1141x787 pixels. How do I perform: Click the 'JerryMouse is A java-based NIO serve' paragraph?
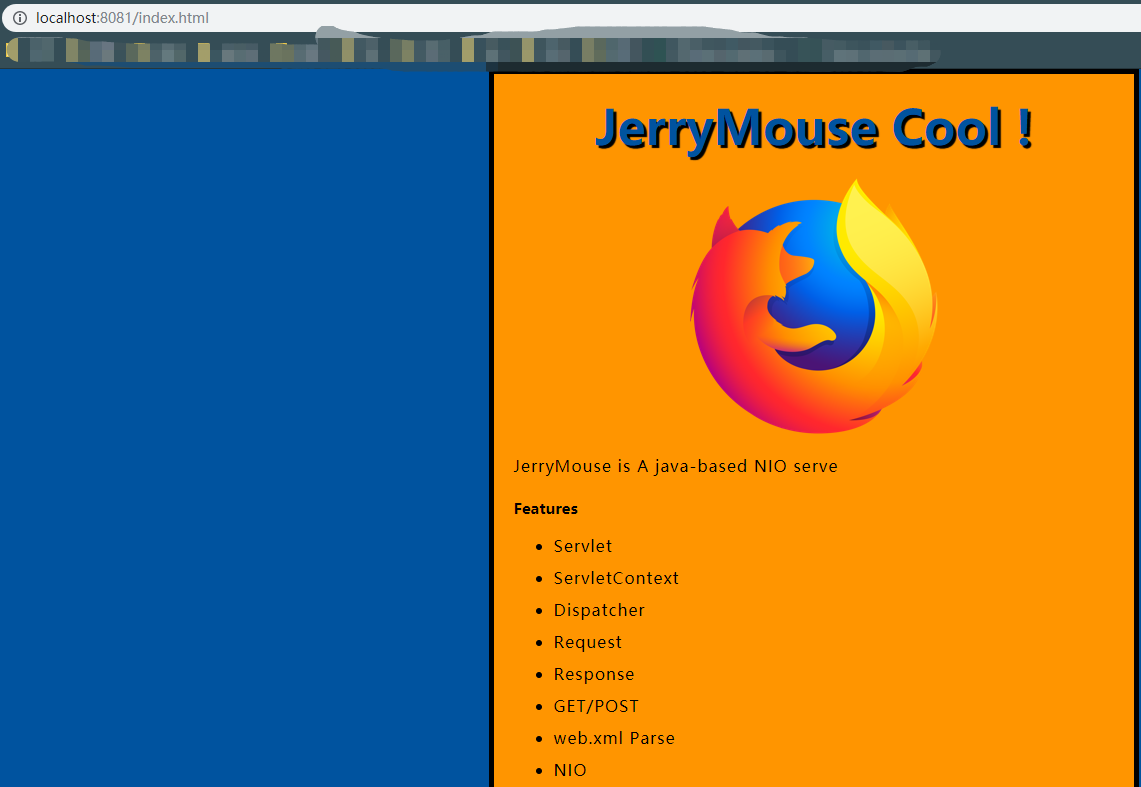point(675,466)
